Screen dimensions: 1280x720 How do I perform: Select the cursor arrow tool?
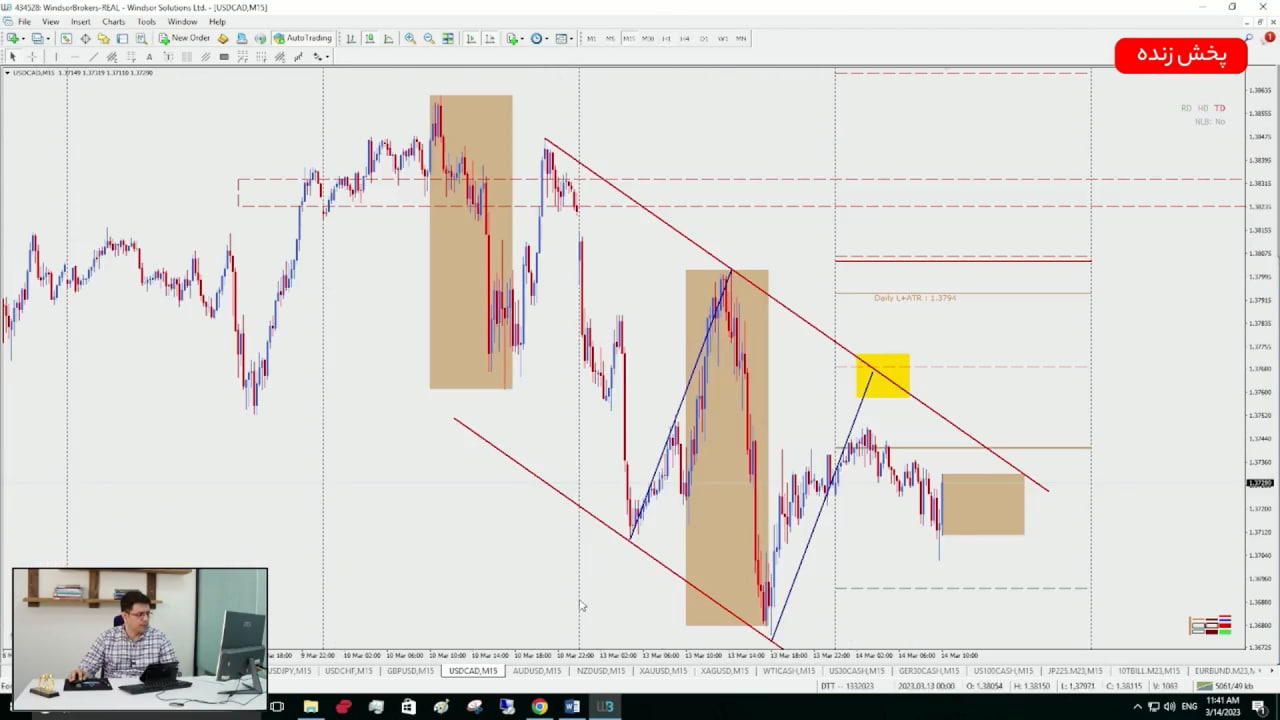click(13, 57)
